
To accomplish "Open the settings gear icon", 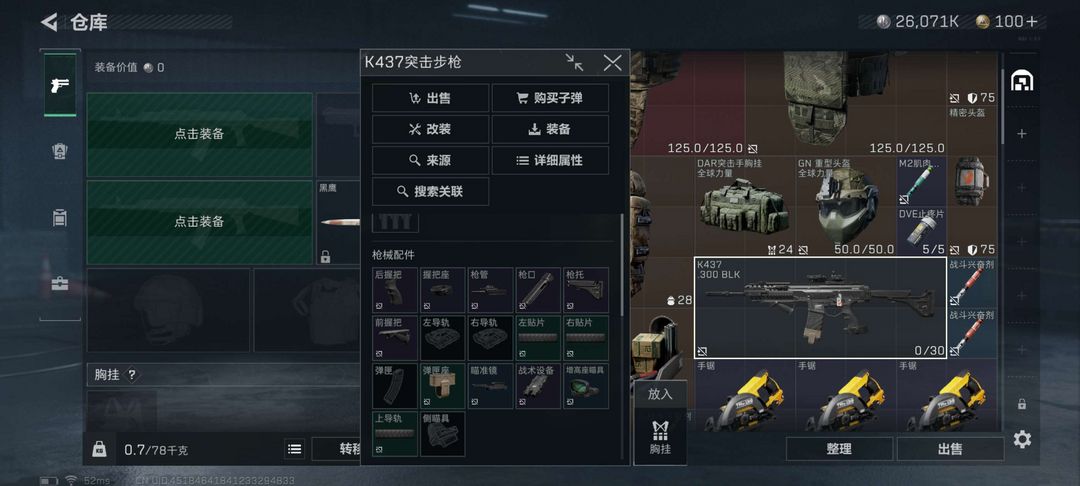I will click(x=1022, y=439).
